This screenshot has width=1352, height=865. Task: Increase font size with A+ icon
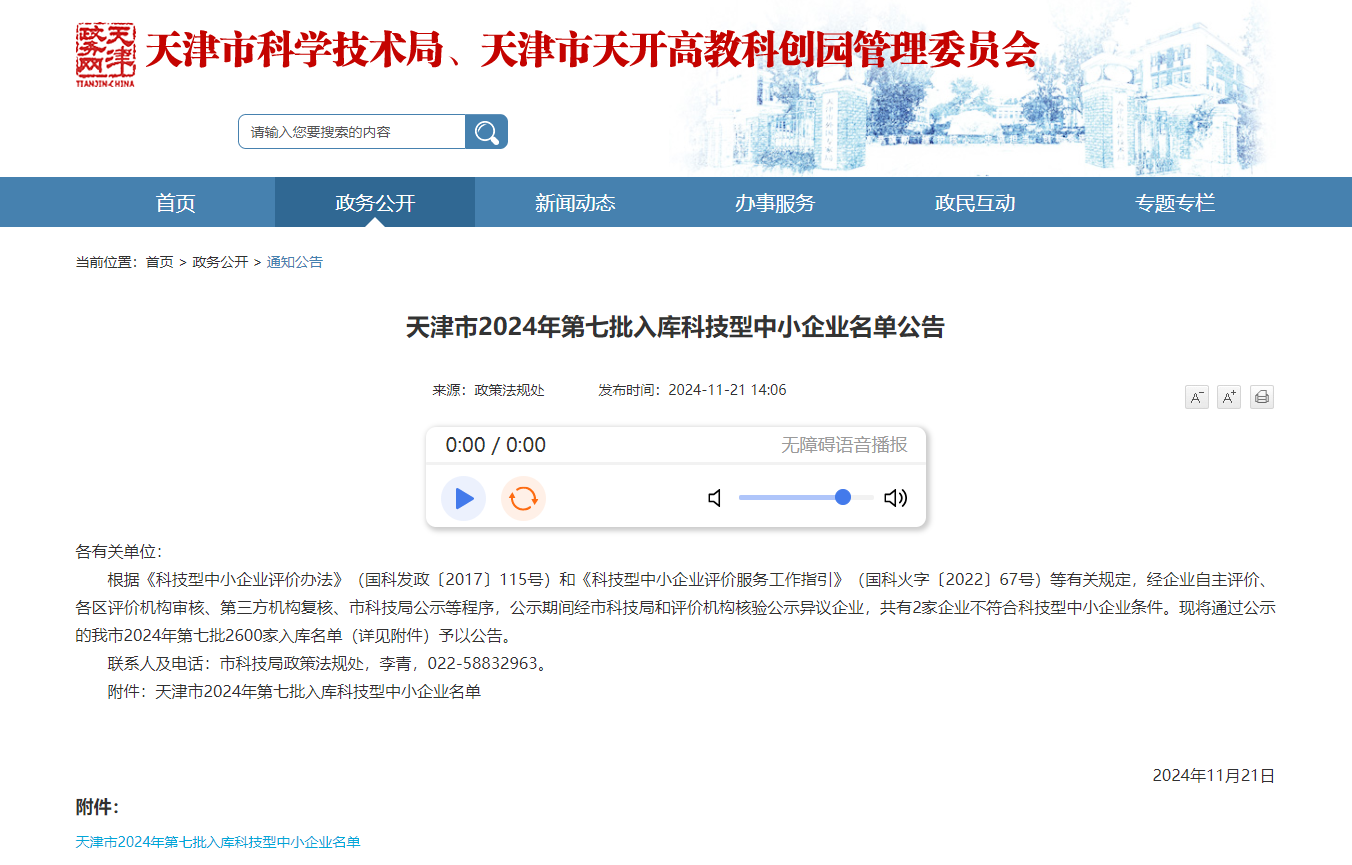coord(1228,397)
